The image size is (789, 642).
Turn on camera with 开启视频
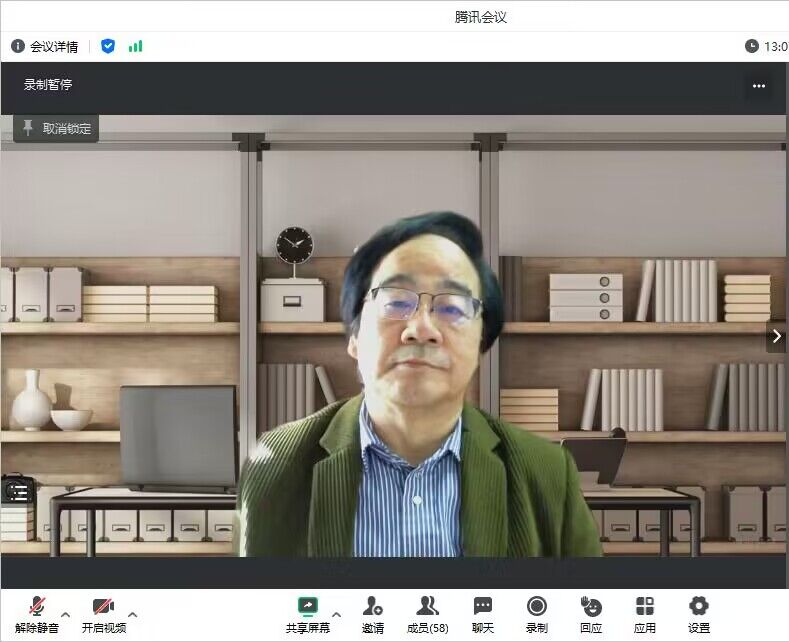[x=103, y=613]
